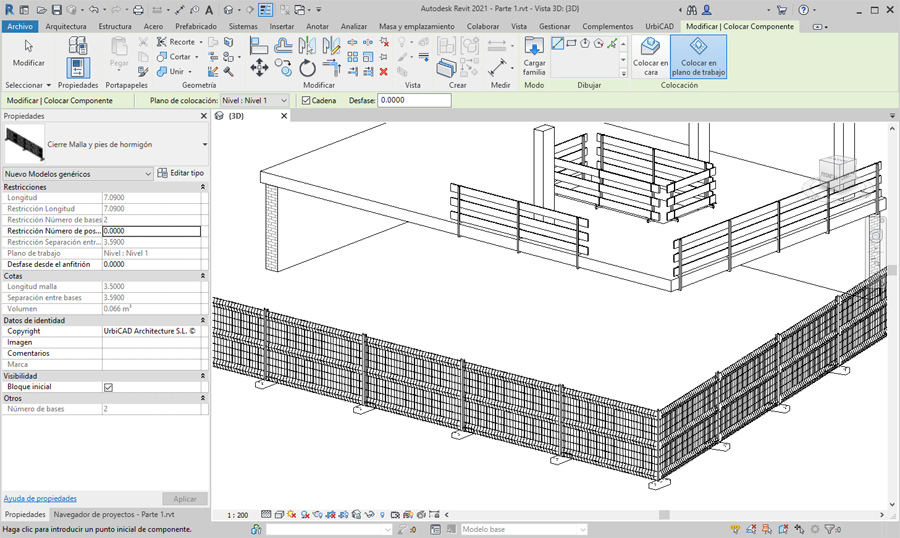Toggle the Propiedades palette button
This screenshot has height=538, width=900.
pyautogui.click(x=77, y=66)
